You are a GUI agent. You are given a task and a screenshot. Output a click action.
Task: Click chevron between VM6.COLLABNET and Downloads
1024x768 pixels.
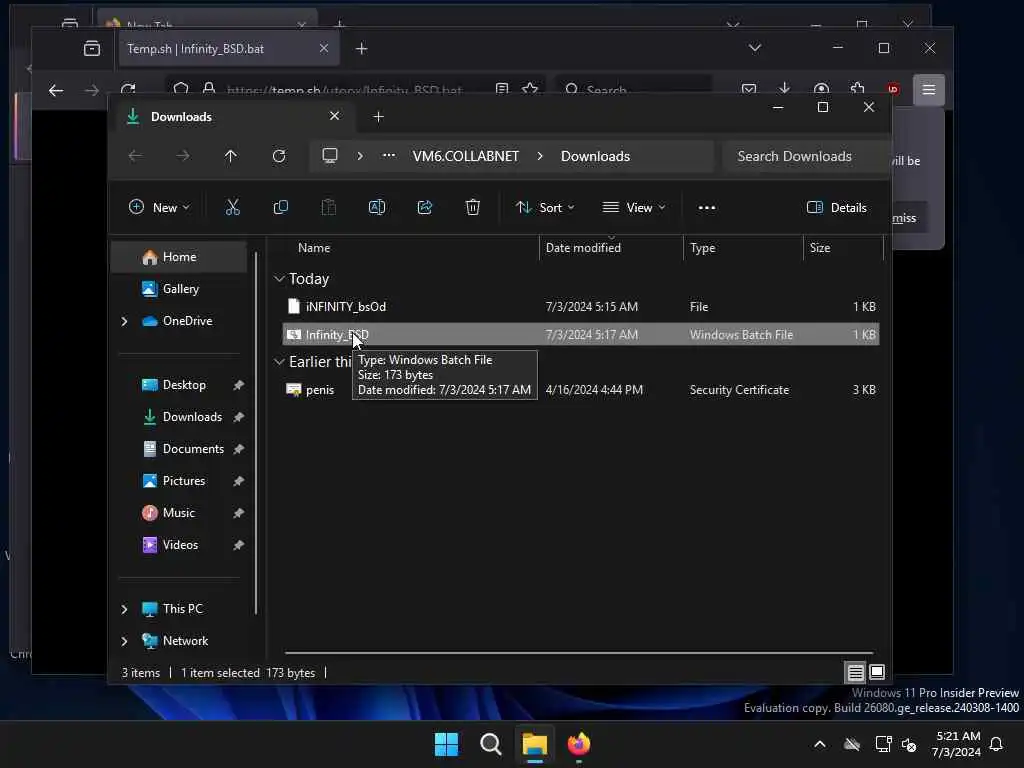[540, 156]
